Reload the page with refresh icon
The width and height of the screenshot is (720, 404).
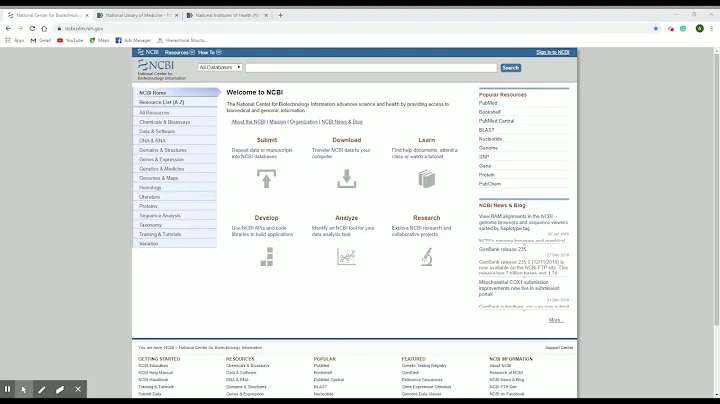click(x=32, y=28)
